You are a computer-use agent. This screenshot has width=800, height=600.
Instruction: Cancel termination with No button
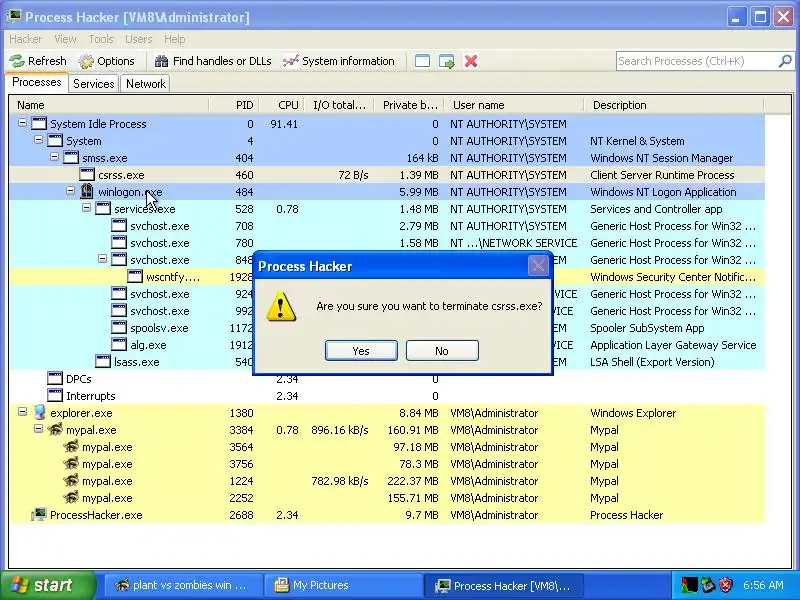442,351
